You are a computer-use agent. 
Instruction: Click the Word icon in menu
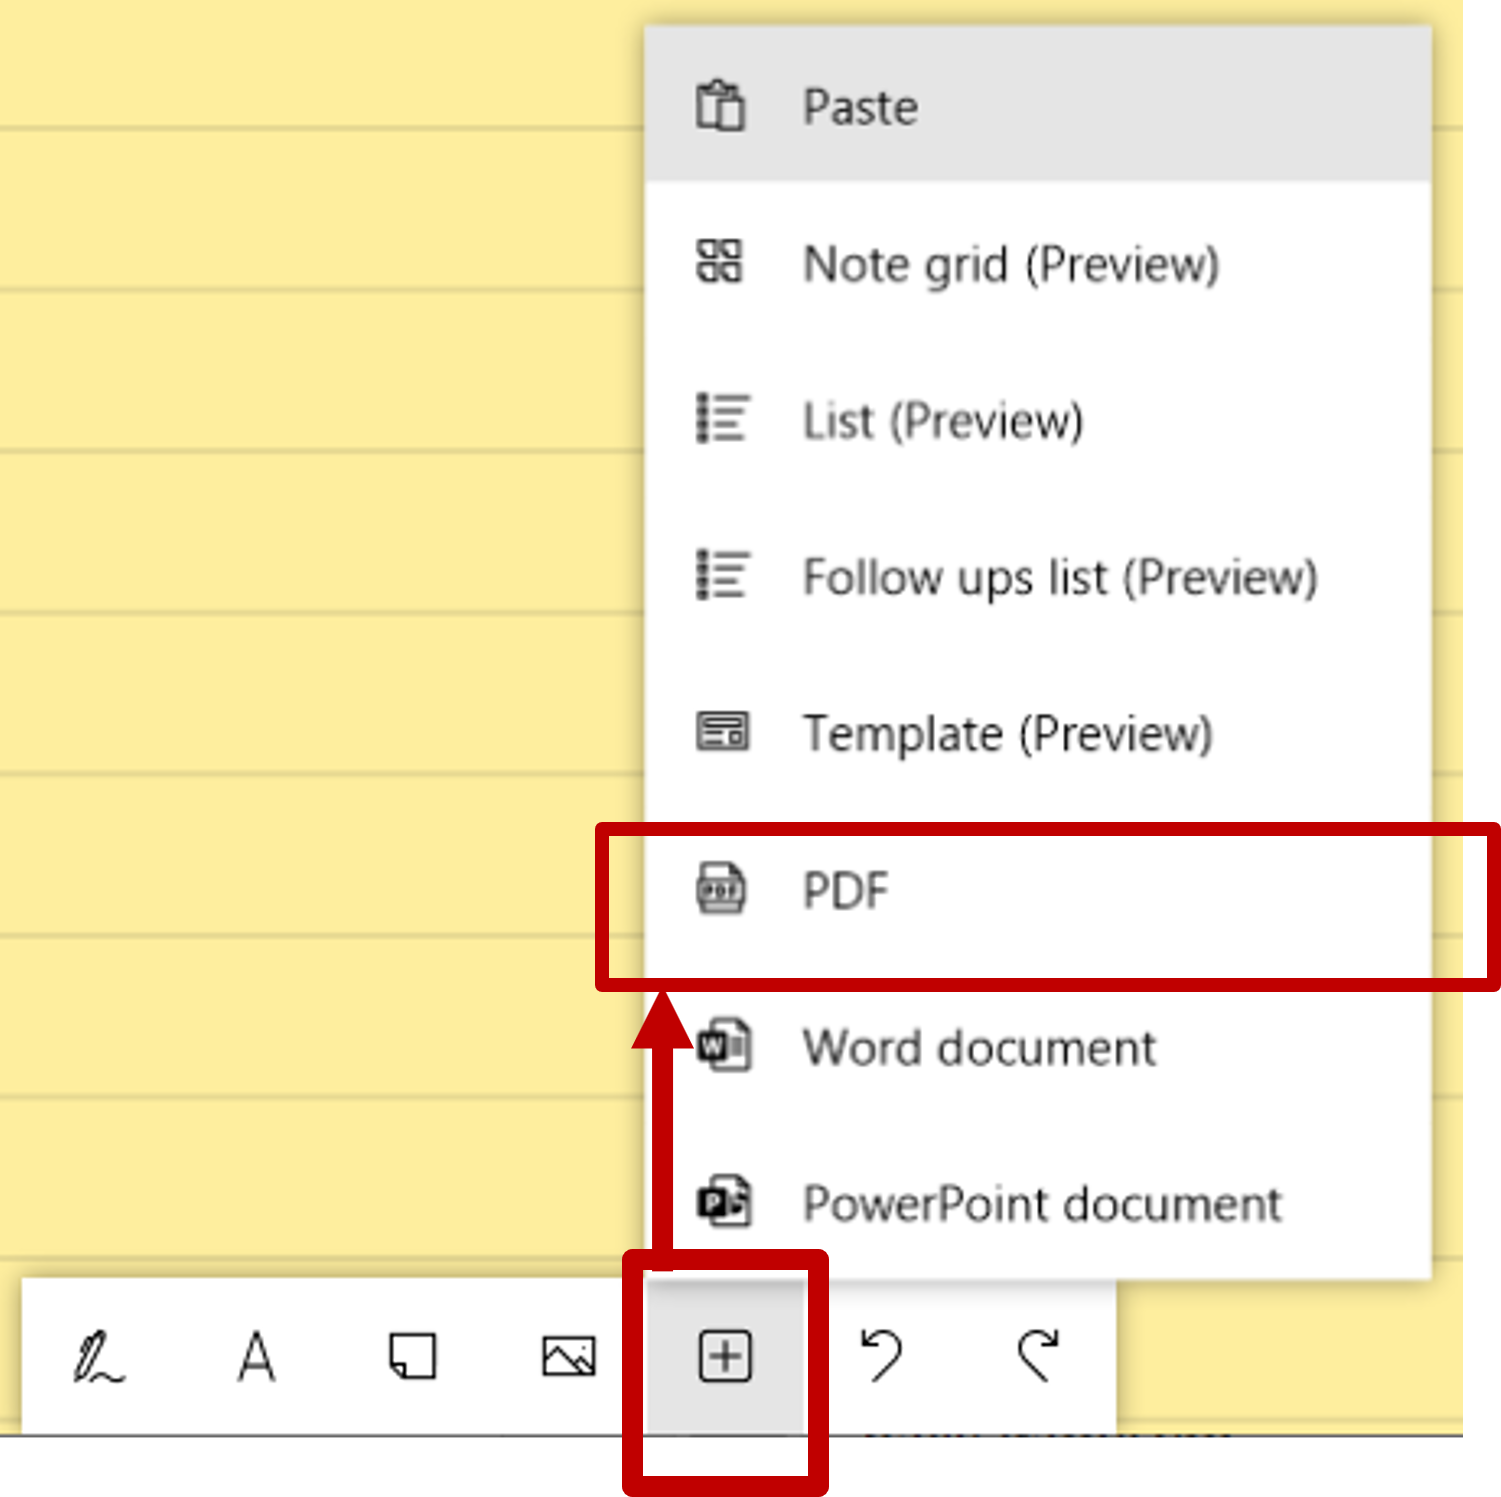pyautogui.click(x=724, y=1046)
